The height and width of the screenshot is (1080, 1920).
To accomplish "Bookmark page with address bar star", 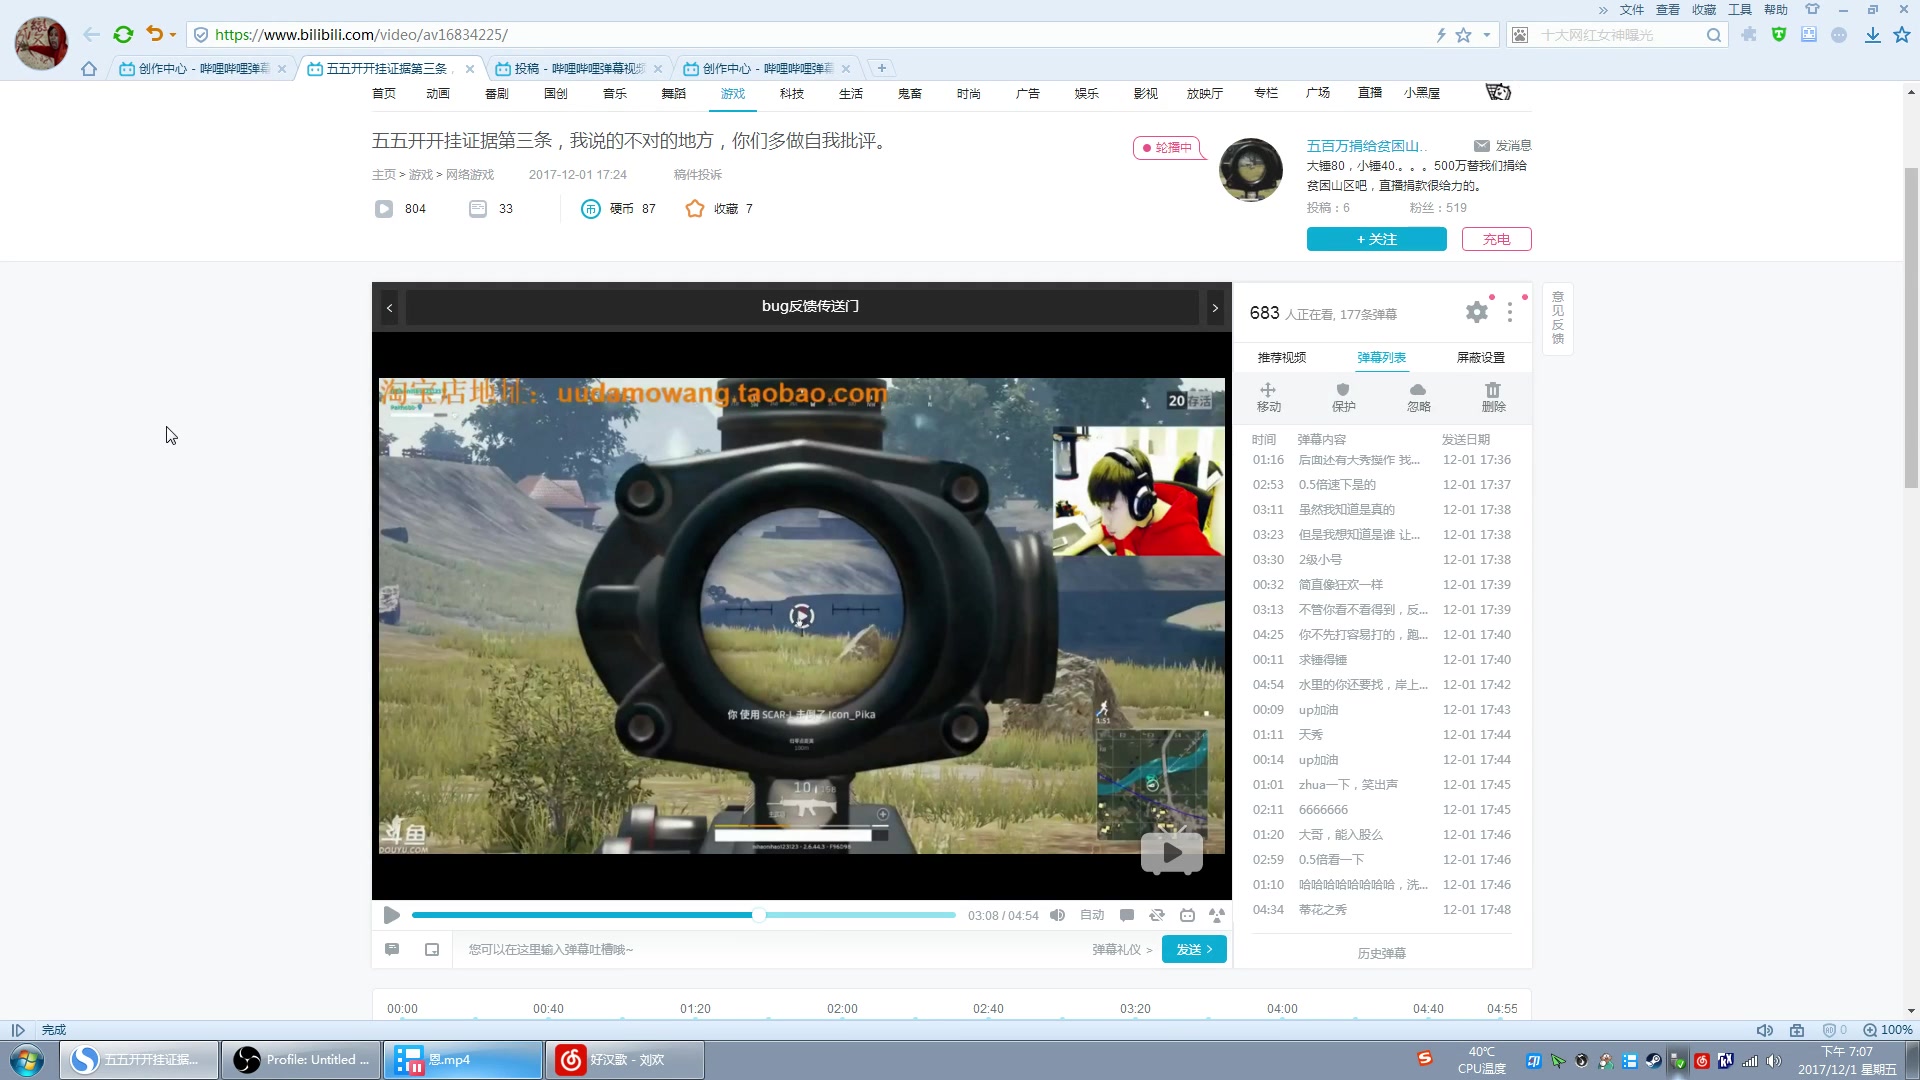I will pyautogui.click(x=1463, y=35).
